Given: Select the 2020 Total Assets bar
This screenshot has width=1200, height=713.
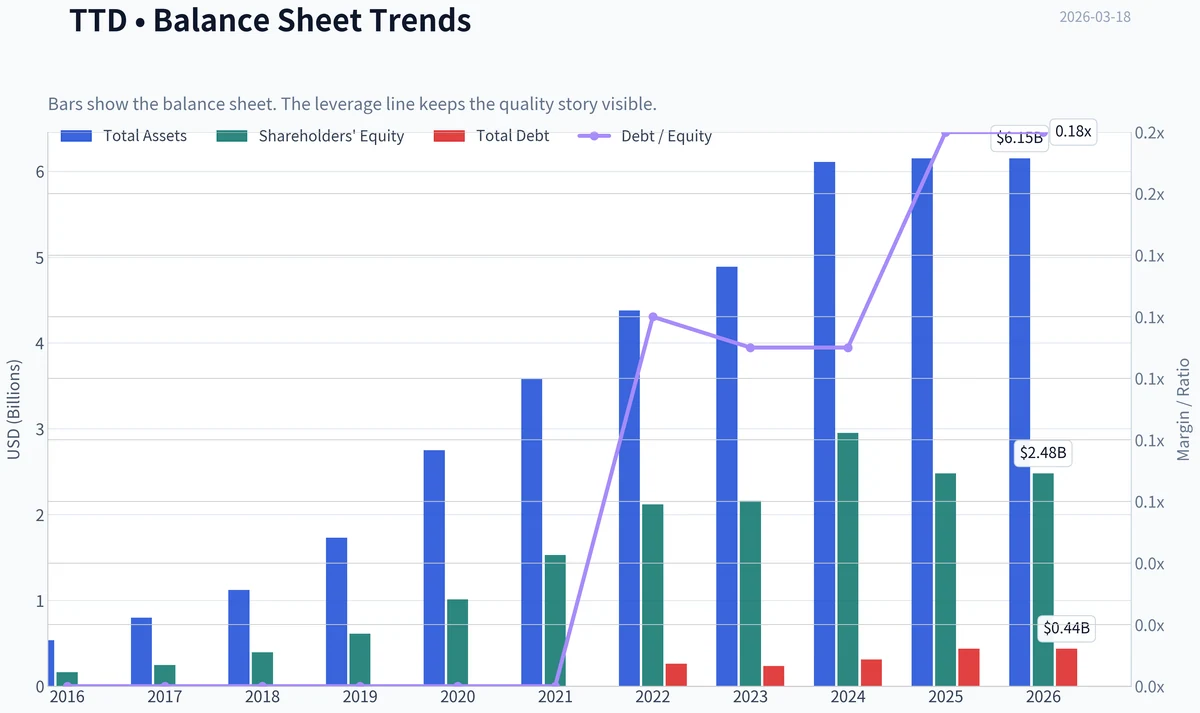Looking at the screenshot, I should 434,568.
